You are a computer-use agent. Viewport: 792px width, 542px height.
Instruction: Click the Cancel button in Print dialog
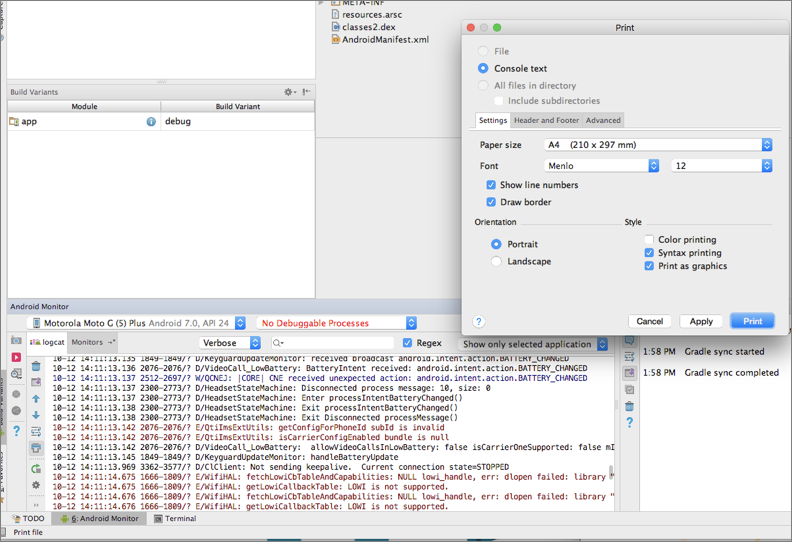pos(650,321)
